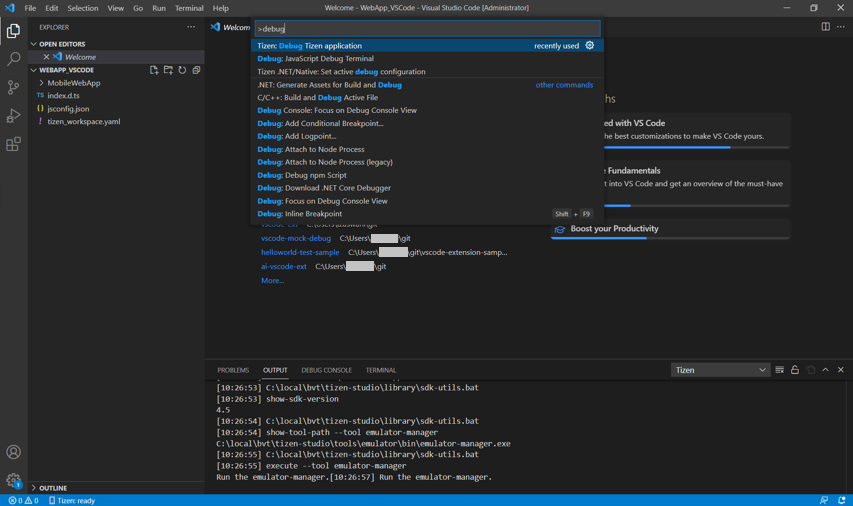Open Run and Debug view
The width and height of the screenshot is (853, 506).
[13, 116]
